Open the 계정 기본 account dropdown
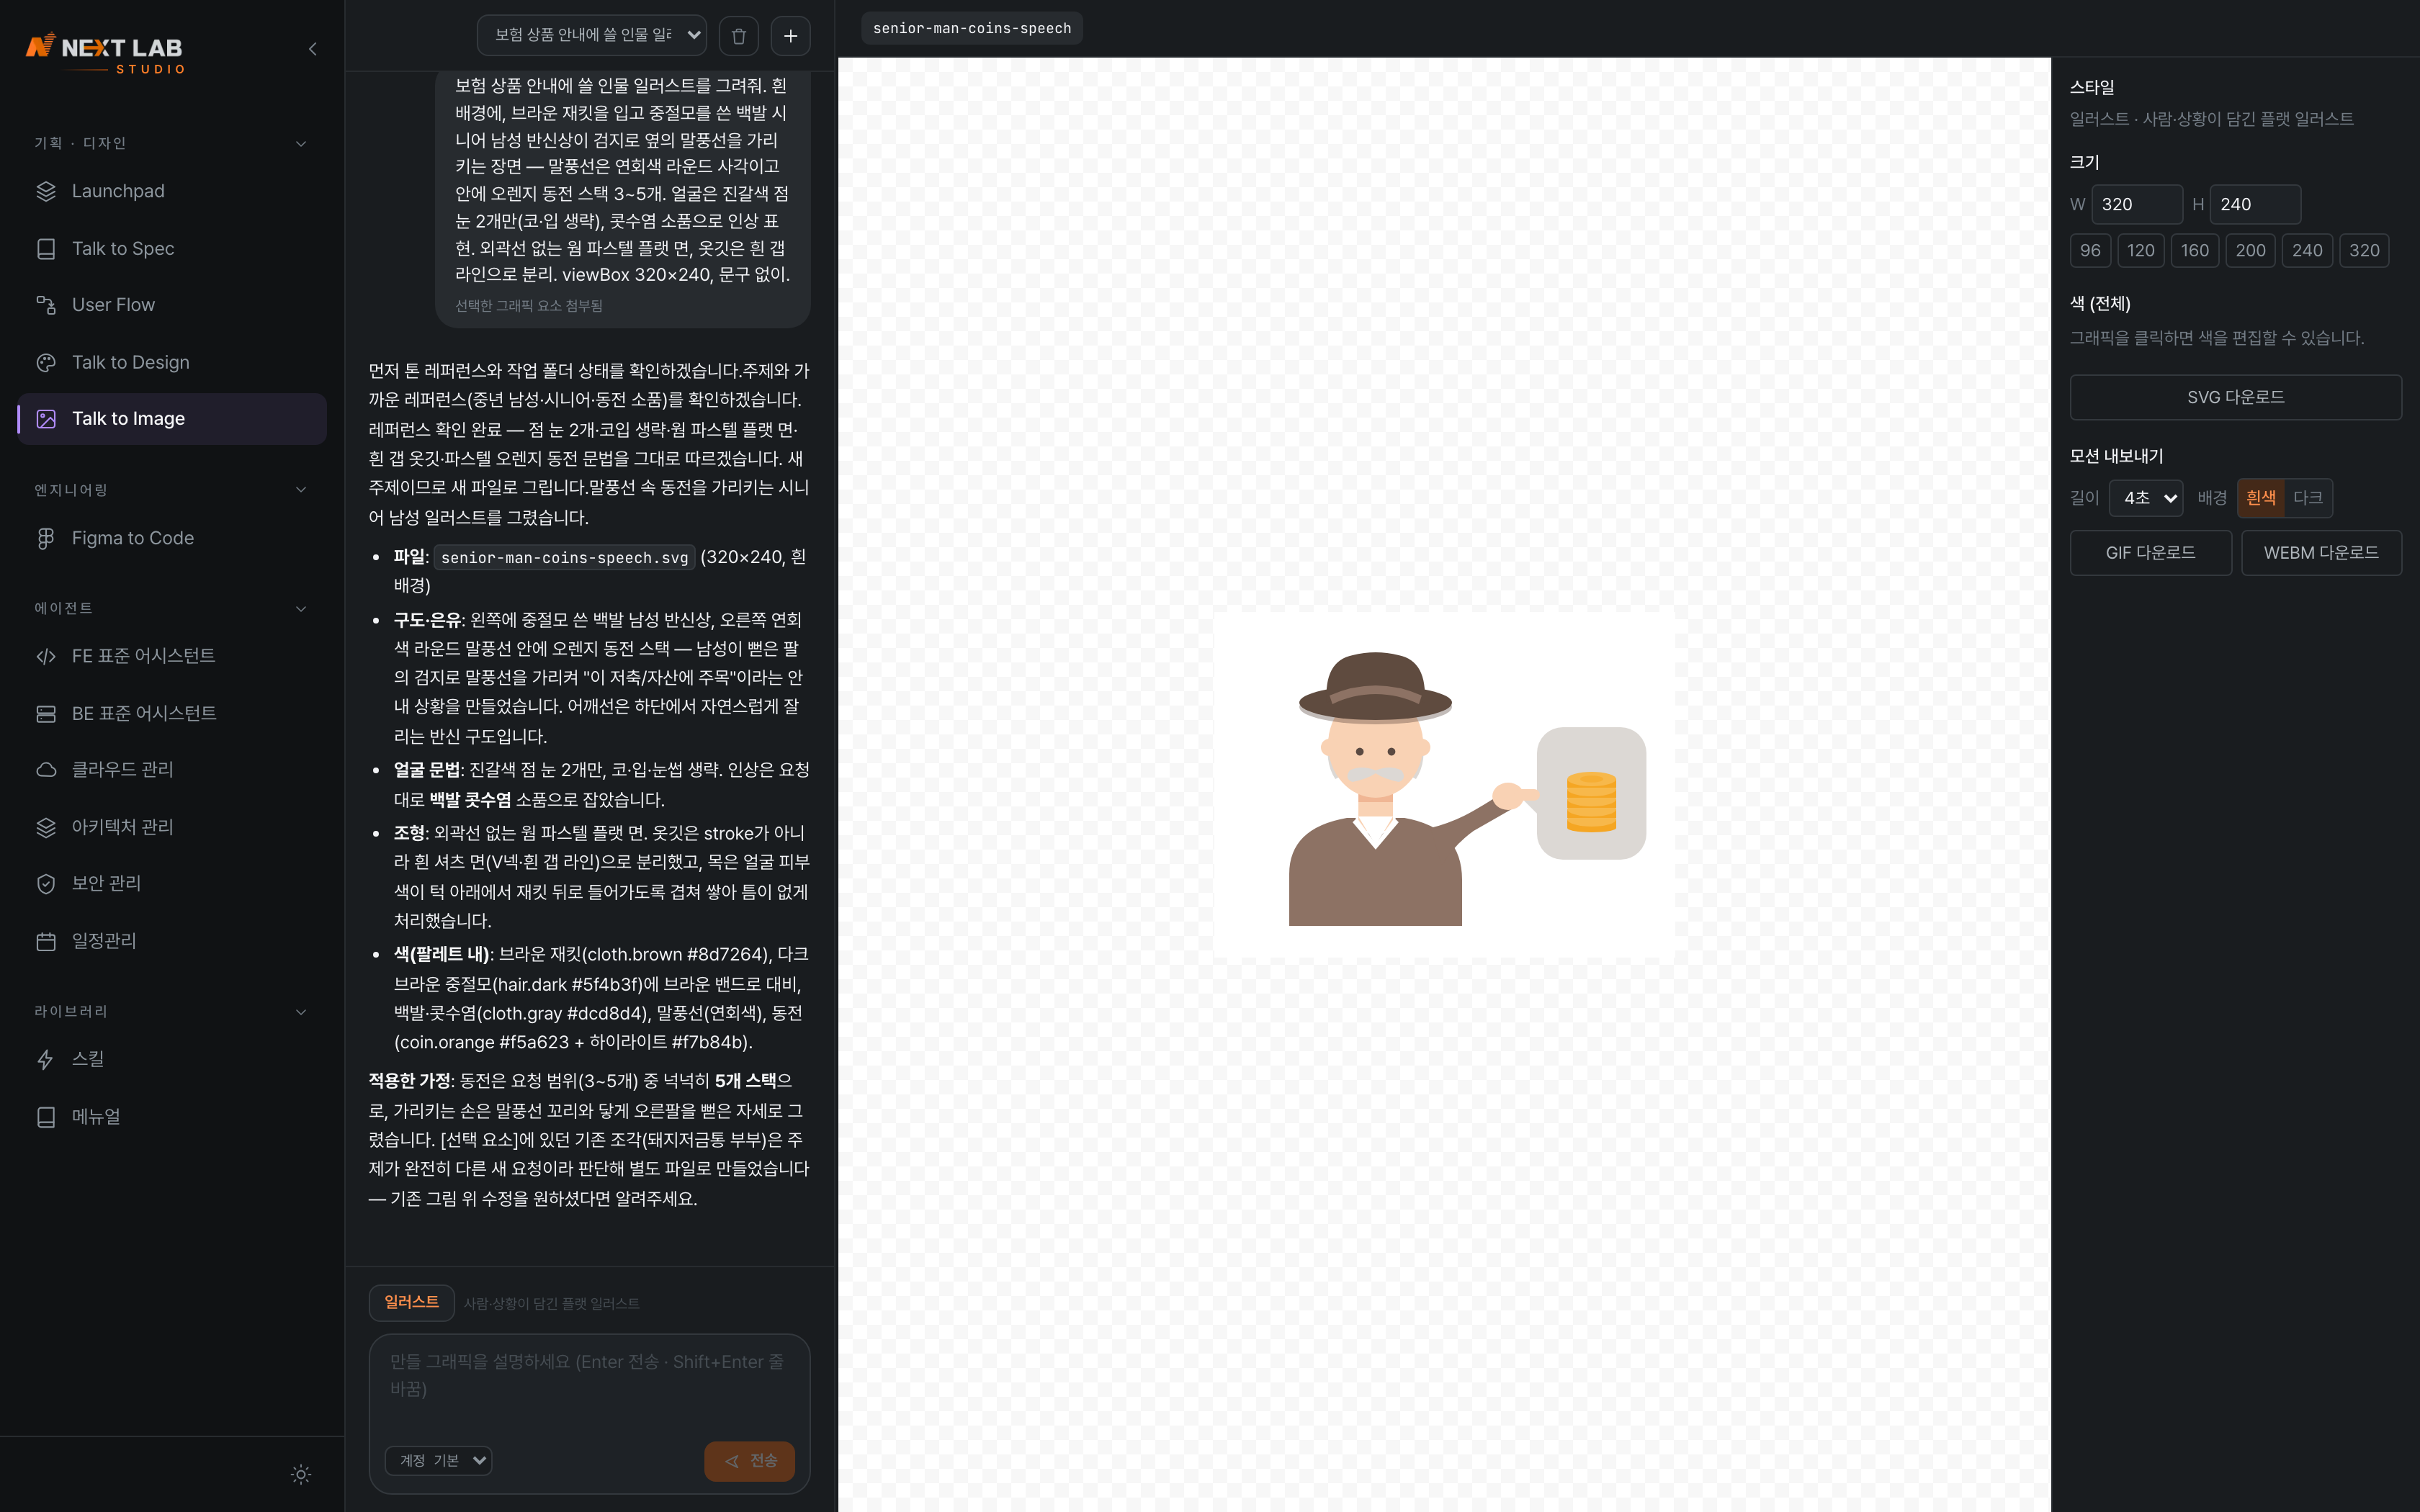Screen dimensions: 2420x1512 [x=438, y=1461]
